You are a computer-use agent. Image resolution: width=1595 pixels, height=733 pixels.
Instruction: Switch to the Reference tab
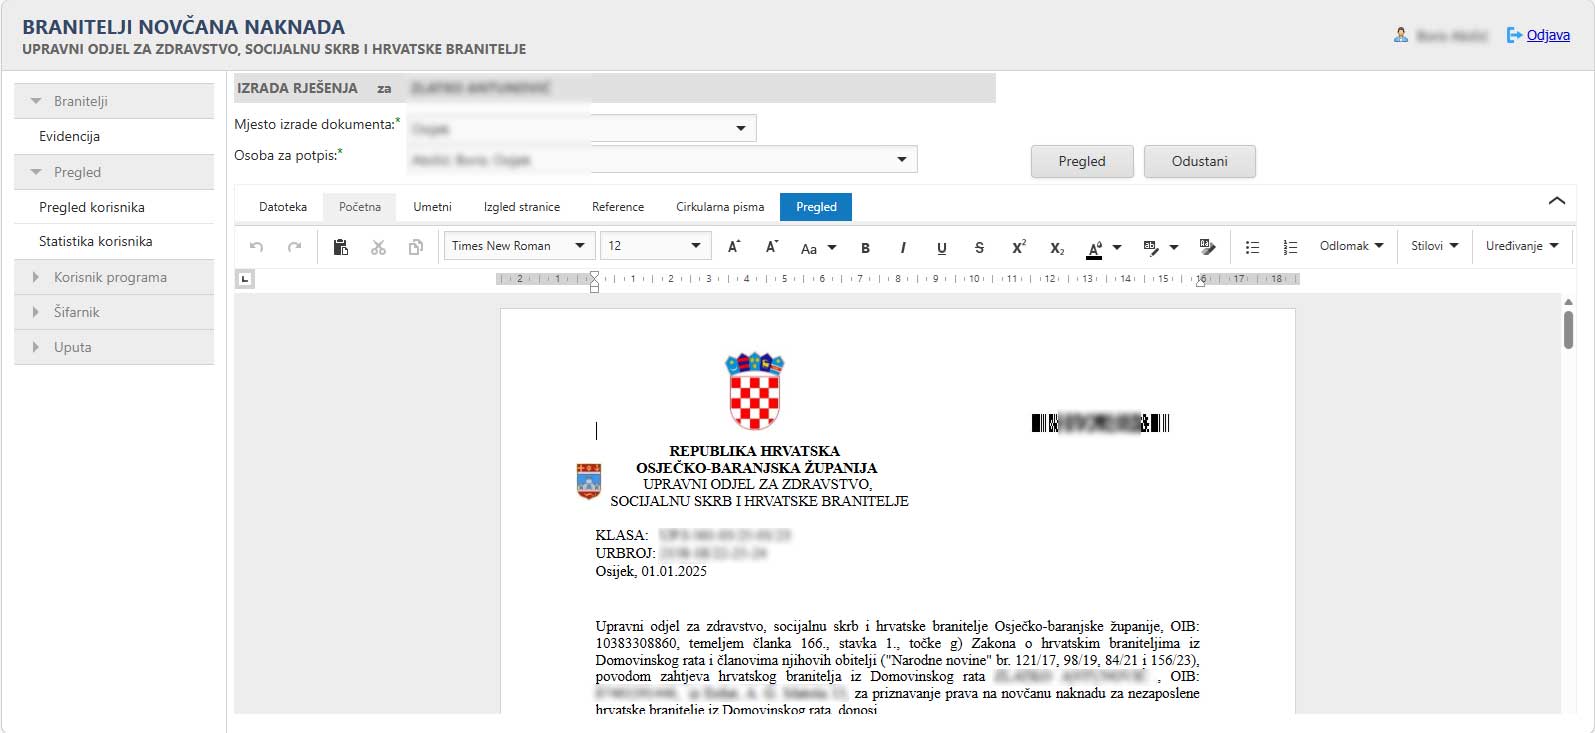tap(618, 207)
